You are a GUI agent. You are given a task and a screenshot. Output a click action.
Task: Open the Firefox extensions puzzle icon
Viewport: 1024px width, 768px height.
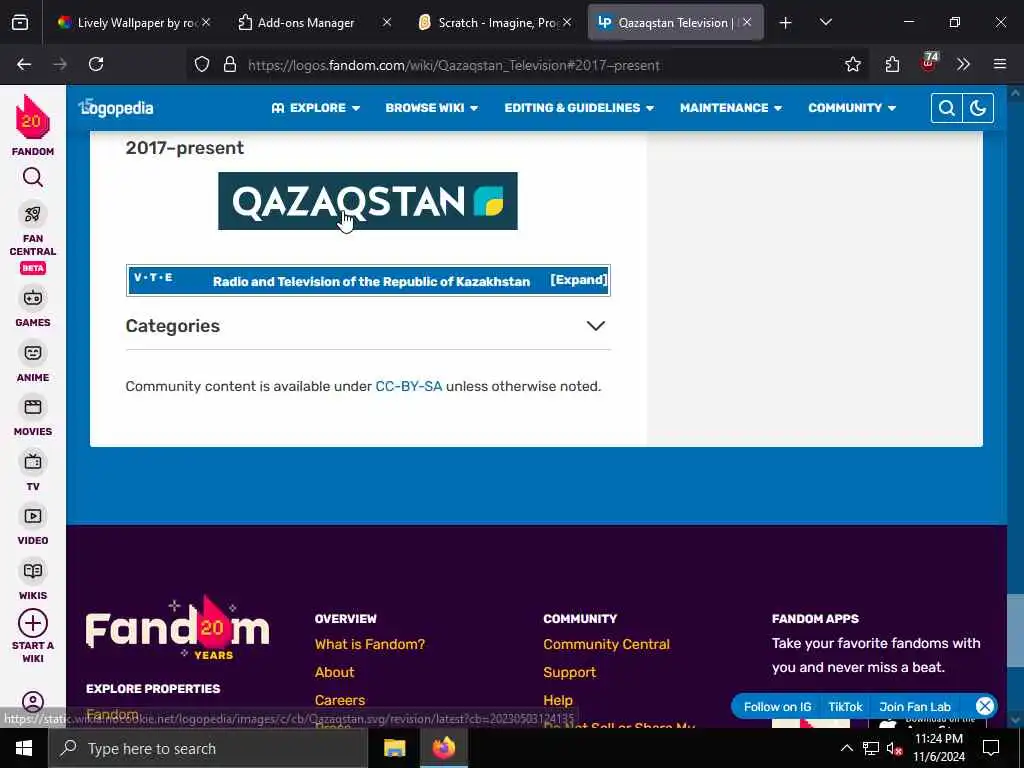click(x=892, y=64)
